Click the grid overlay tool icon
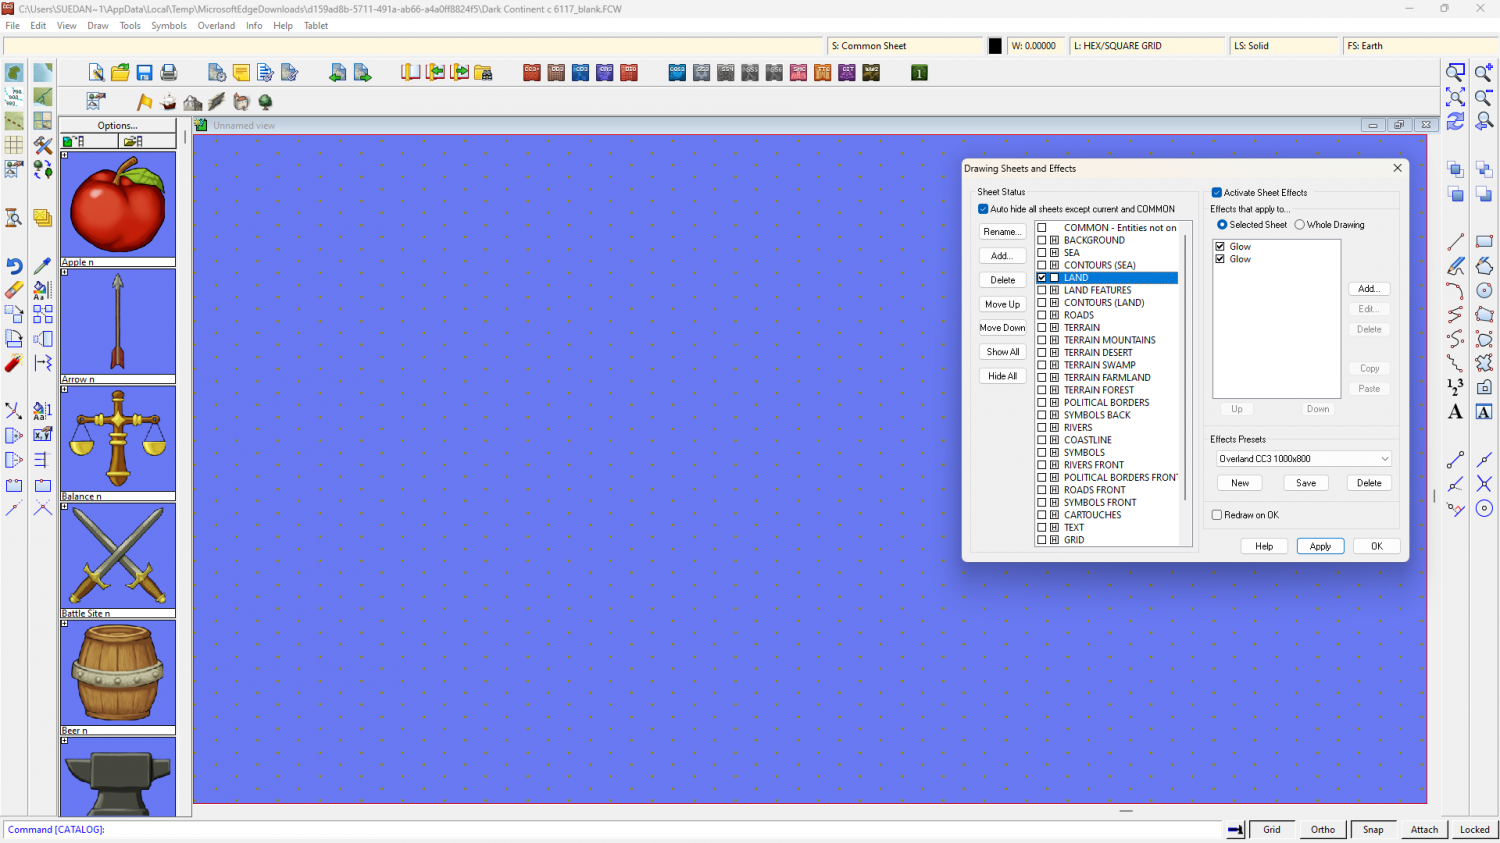This screenshot has width=1500, height=843. coord(14,145)
